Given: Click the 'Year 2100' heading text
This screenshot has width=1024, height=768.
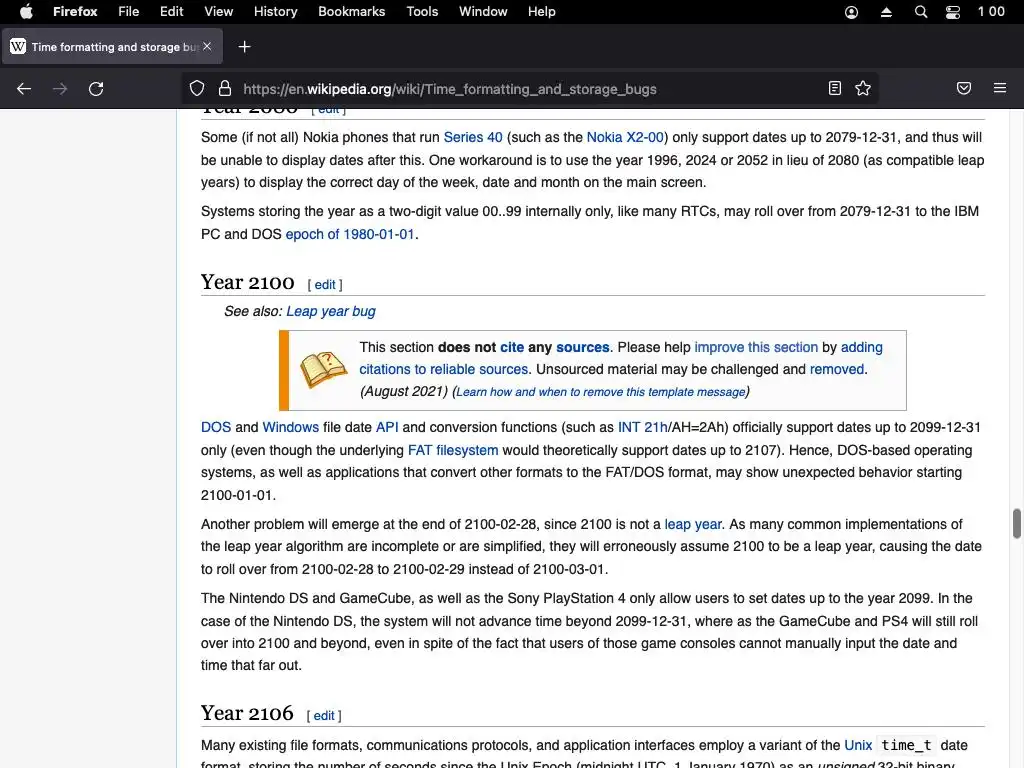Looking at the screenshot, I should (248, 282).
